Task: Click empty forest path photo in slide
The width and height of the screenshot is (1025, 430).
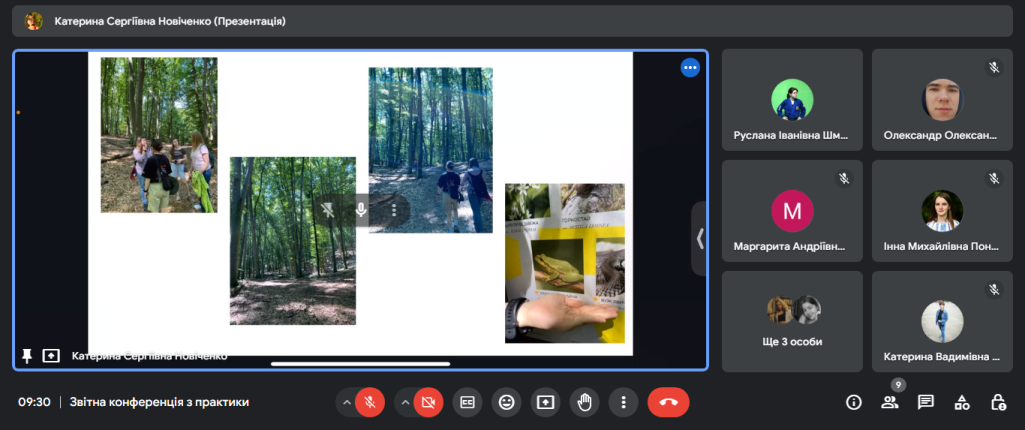Action: pyautogui.click(x=293, y=240)
